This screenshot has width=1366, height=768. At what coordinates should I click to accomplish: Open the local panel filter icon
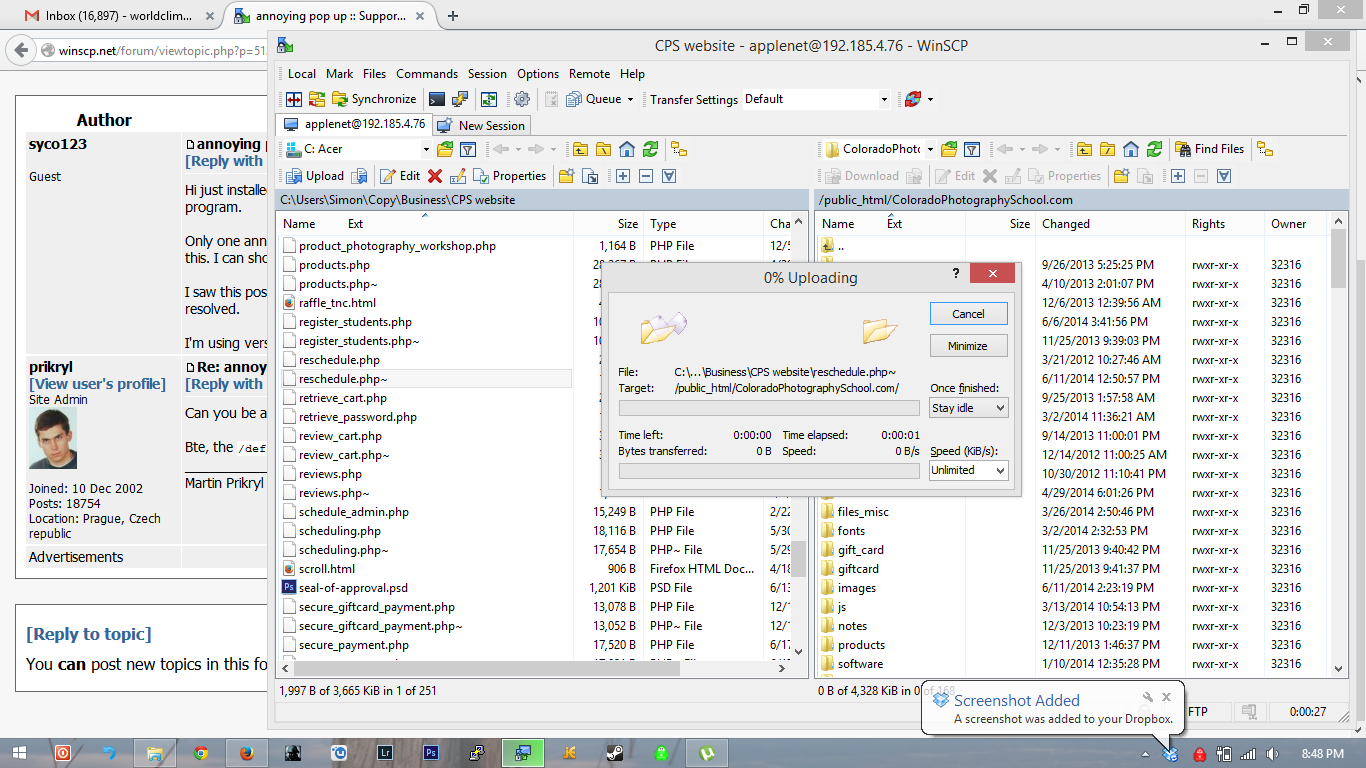coord(468,149)
